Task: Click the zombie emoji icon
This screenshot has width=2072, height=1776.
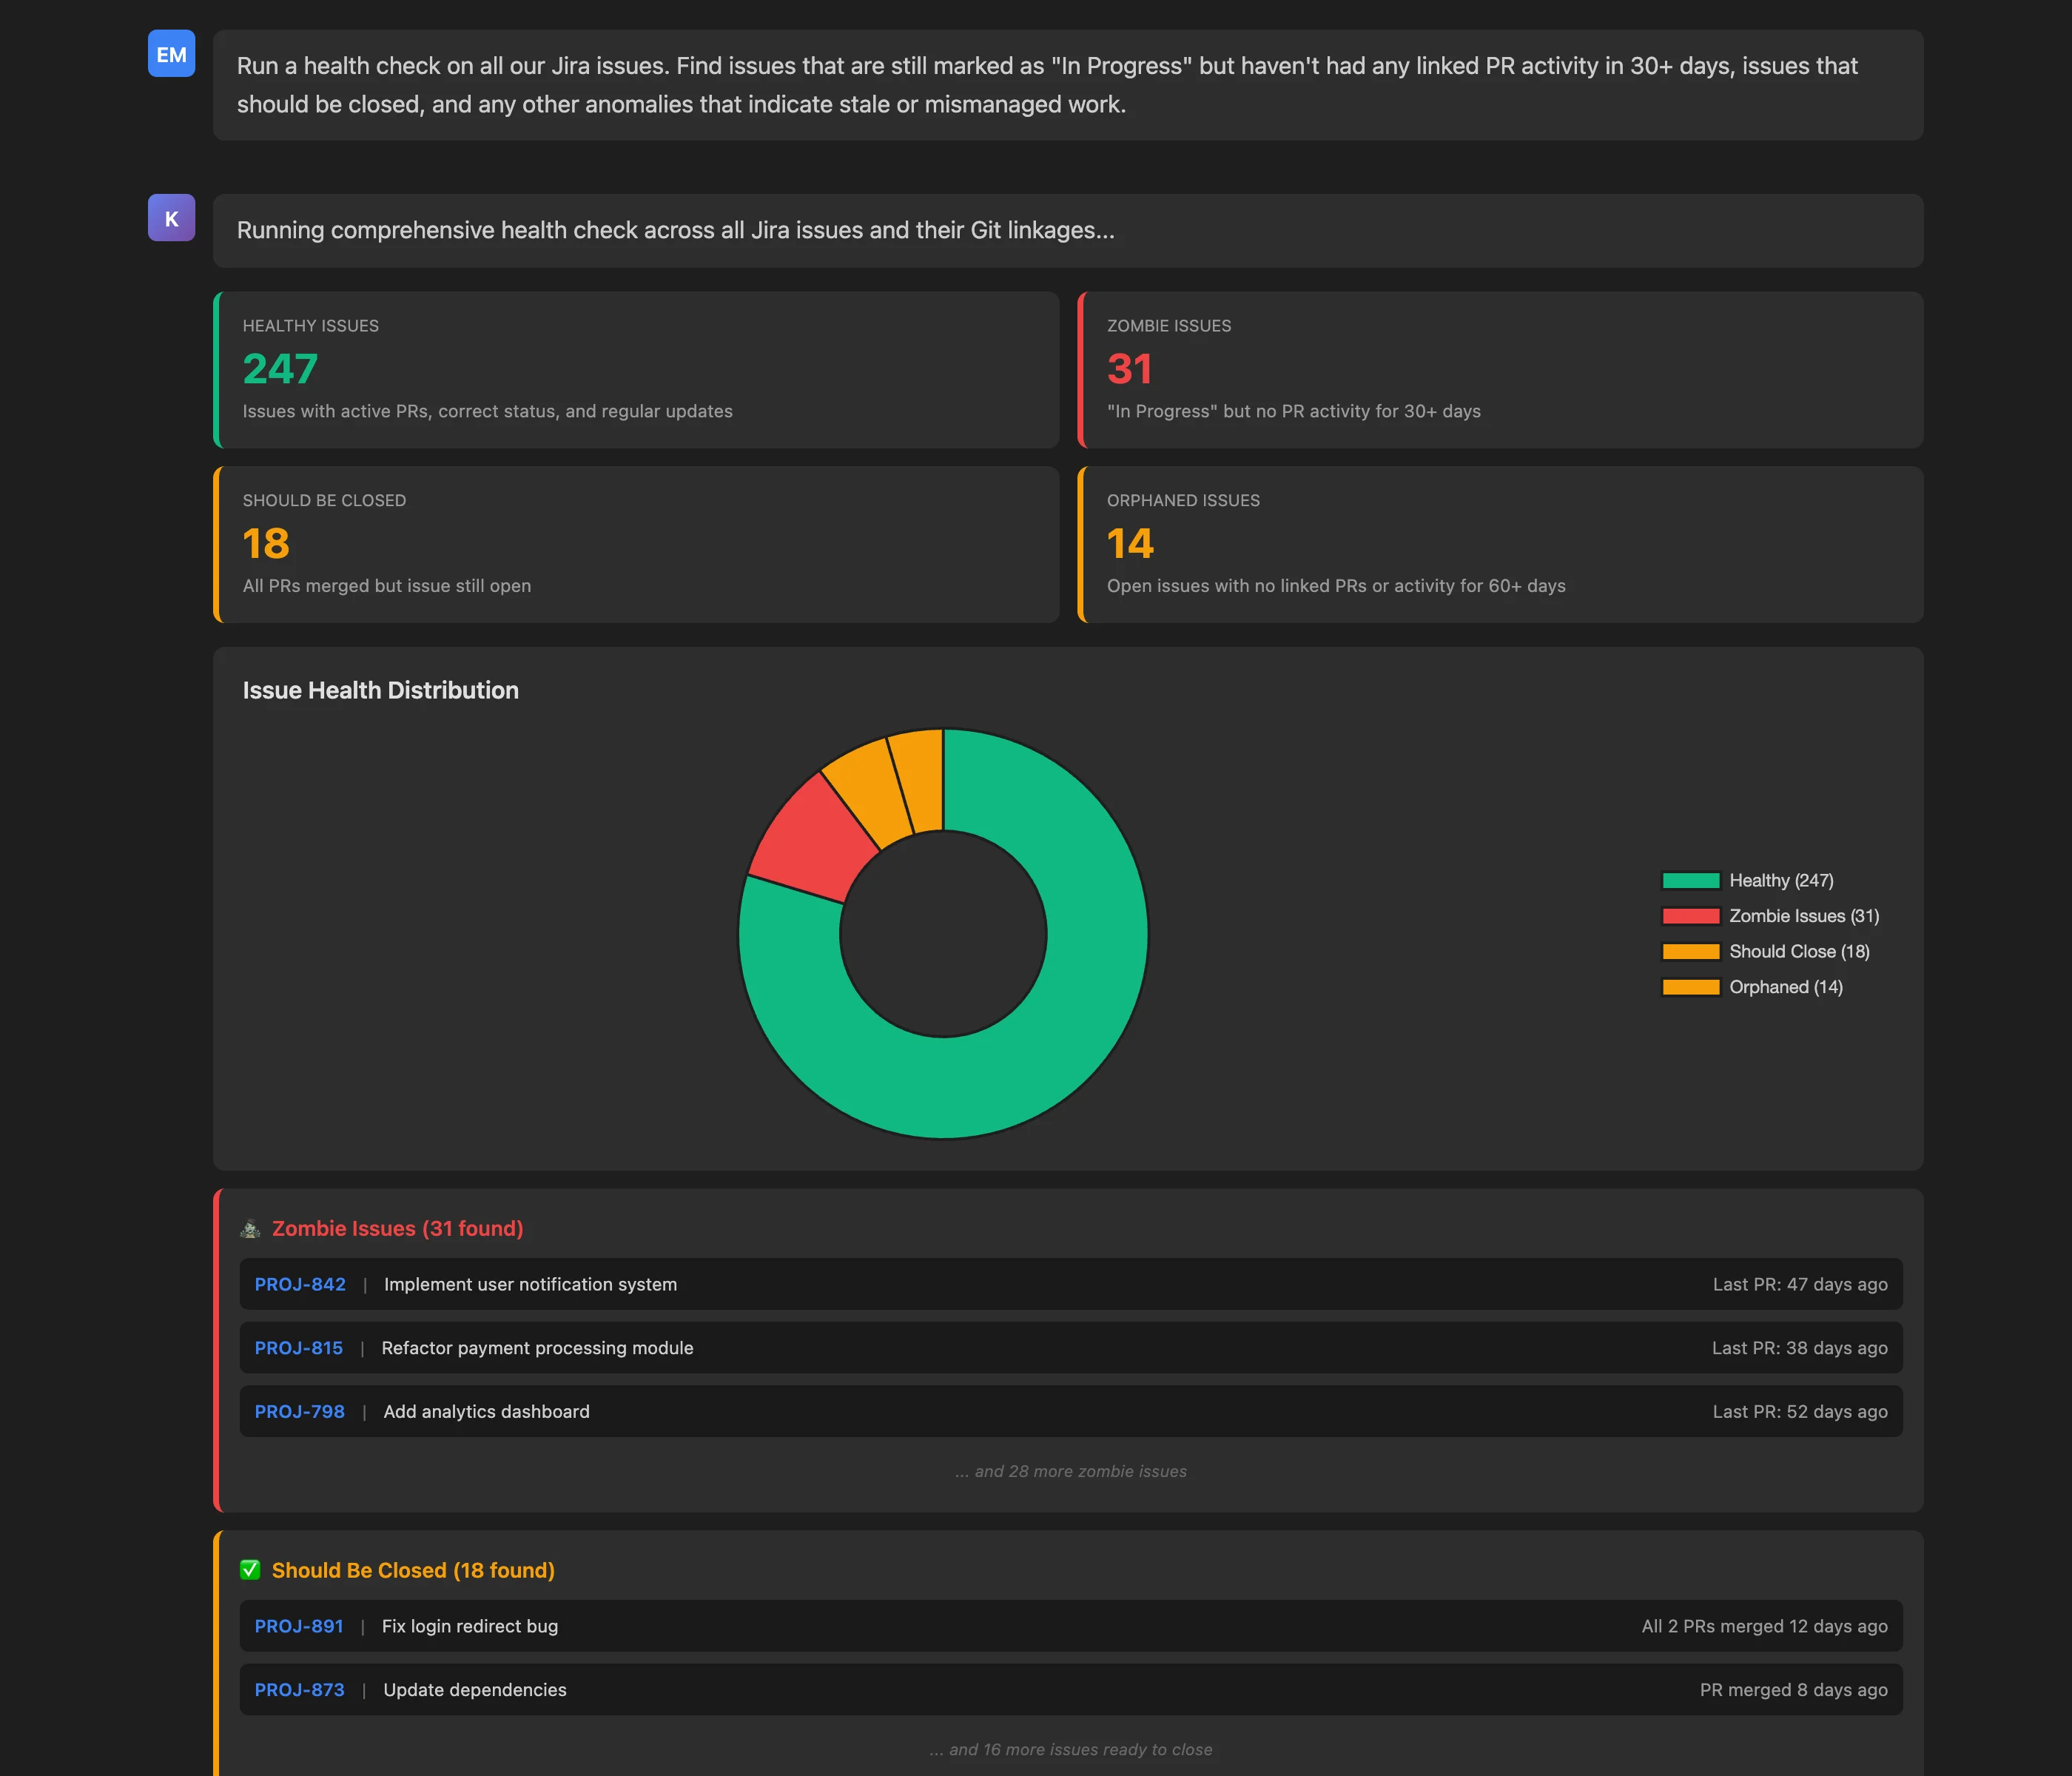Action: [x=250, y=1229]
